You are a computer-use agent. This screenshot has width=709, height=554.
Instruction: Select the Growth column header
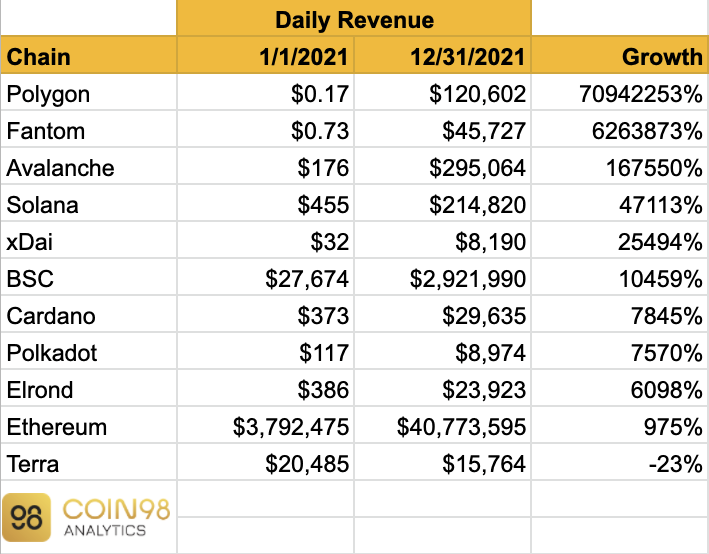coord(619,55)
